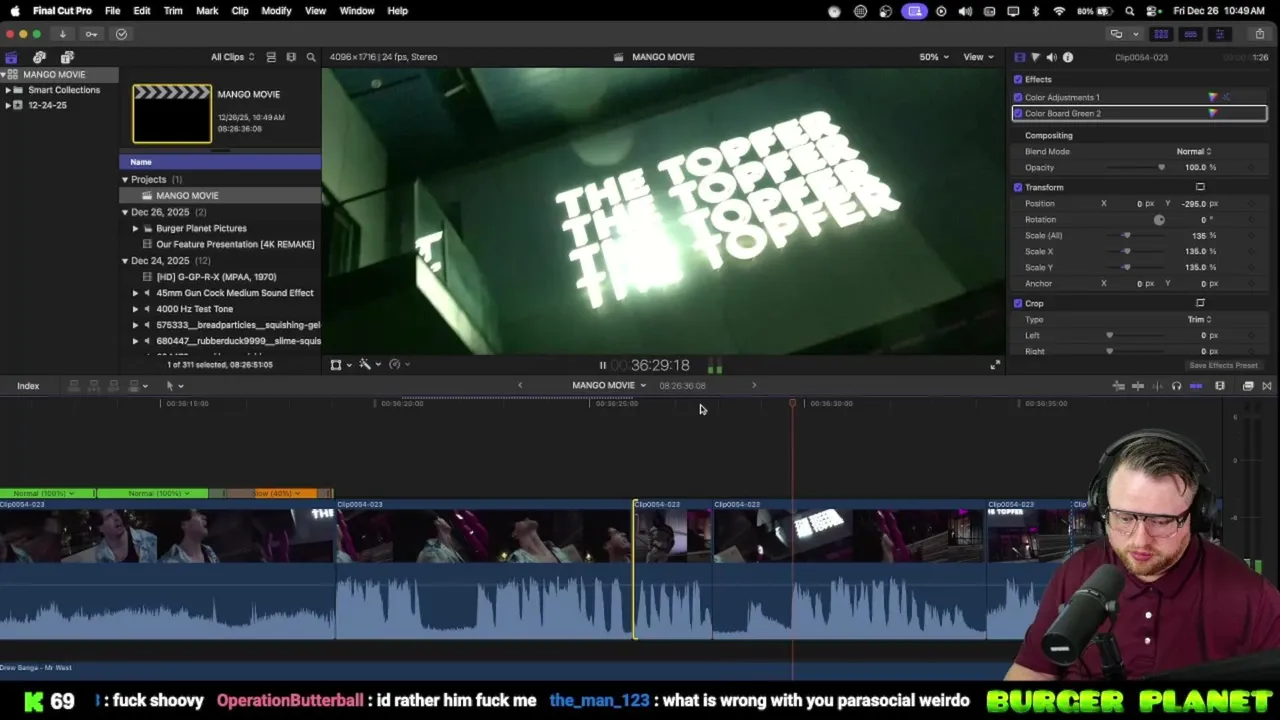Screen dimensions: 1280x720
Task: Open the Clip menu
Action: click(x=240, y=11)
